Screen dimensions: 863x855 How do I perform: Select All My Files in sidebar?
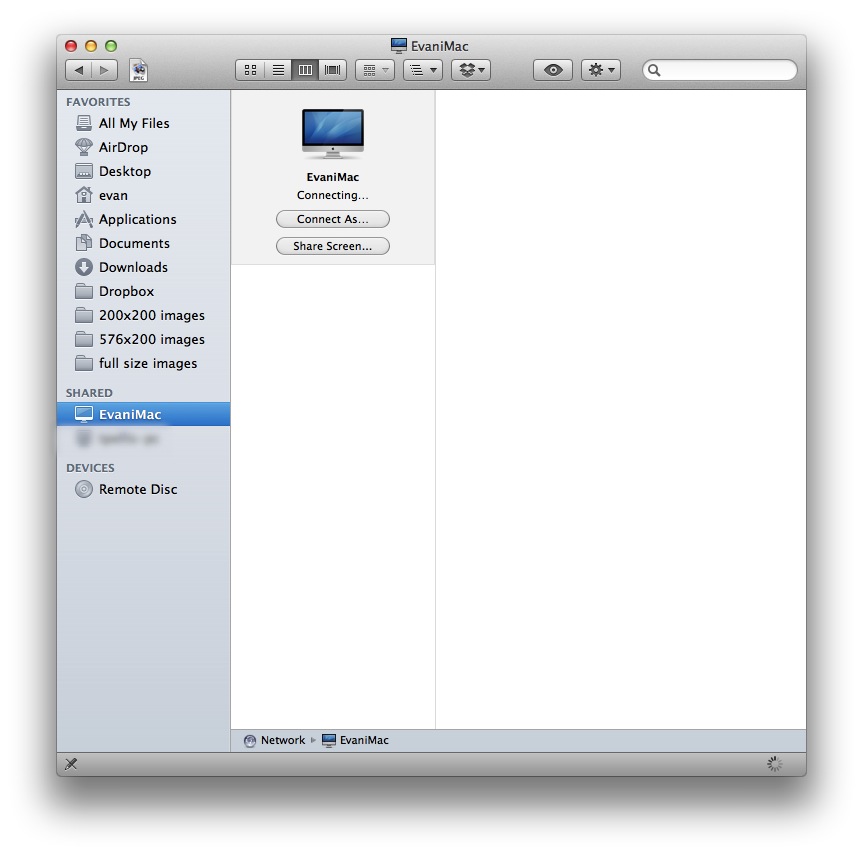pyautogui.click(x=134, y=123)
